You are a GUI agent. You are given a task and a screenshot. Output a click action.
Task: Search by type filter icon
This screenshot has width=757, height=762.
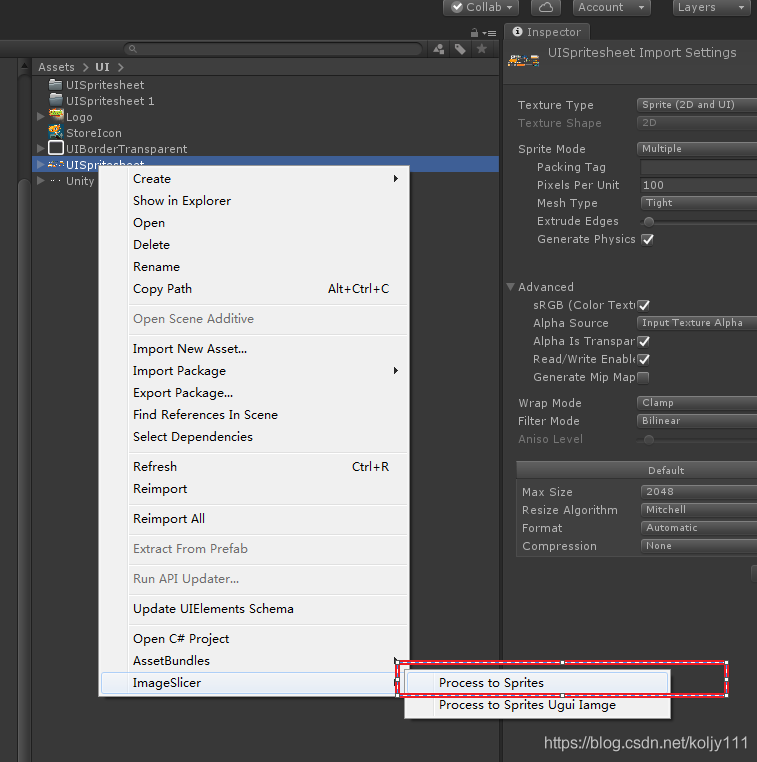pos(439,49)
